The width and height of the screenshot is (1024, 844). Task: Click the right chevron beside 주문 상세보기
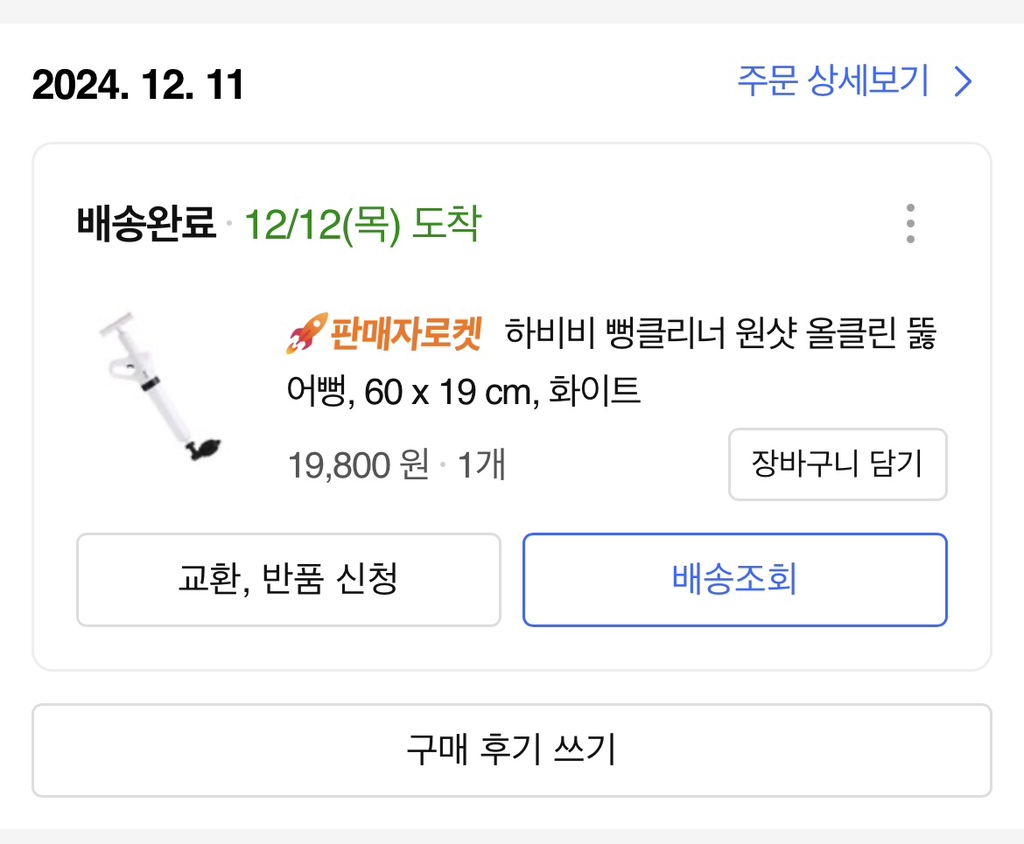pos(963,81)
